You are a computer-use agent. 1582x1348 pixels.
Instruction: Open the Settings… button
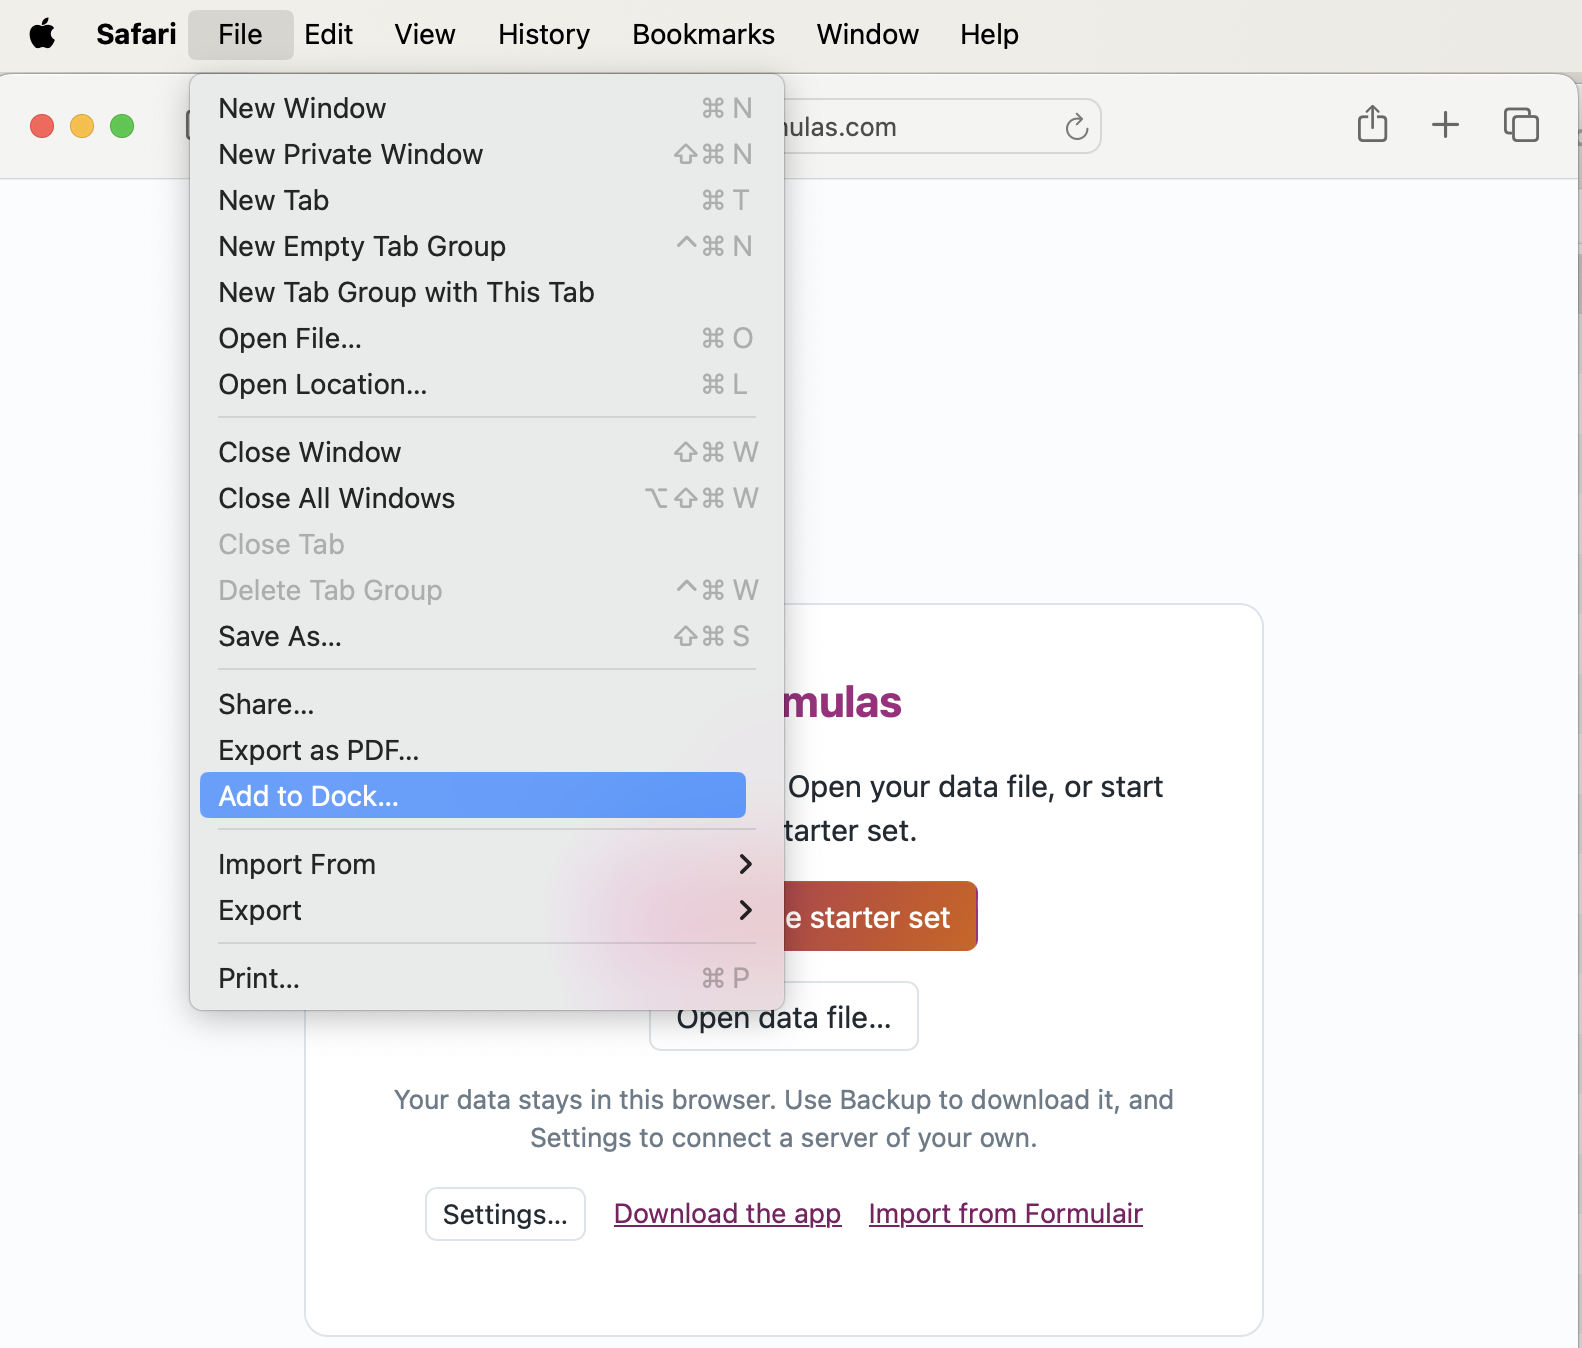[505, 1214]
